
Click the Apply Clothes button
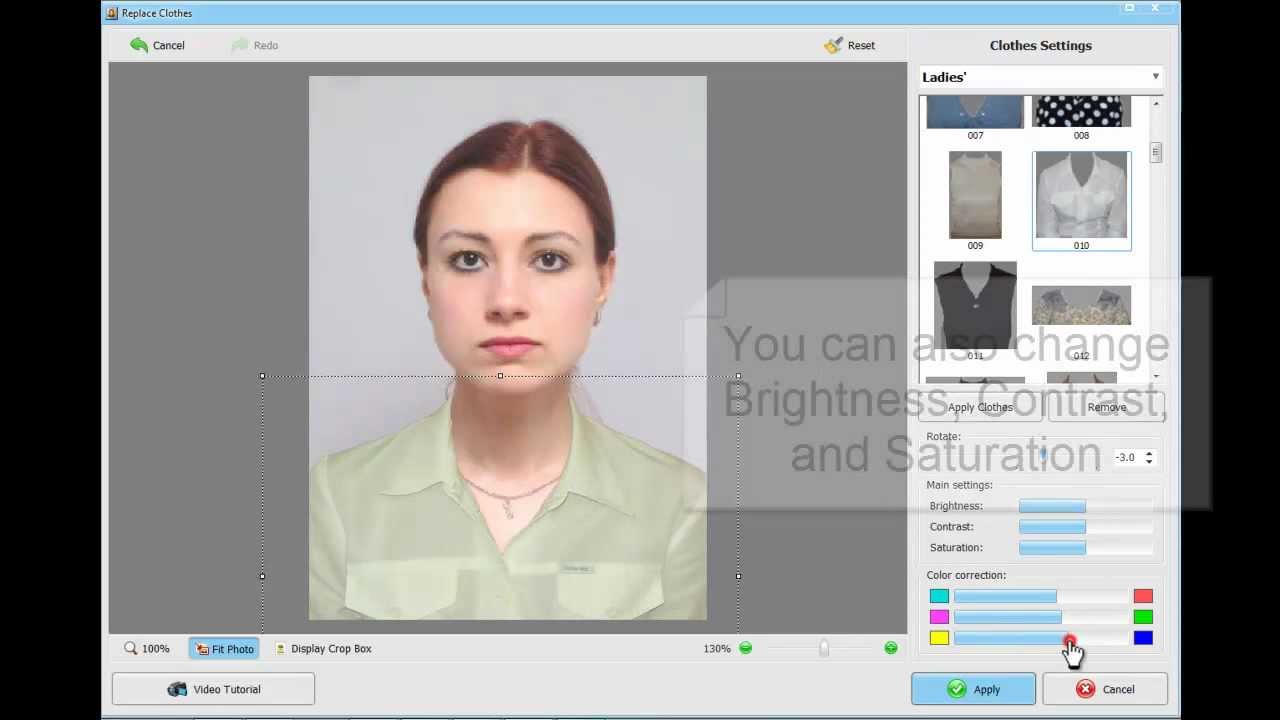click(x=980, y=407)
